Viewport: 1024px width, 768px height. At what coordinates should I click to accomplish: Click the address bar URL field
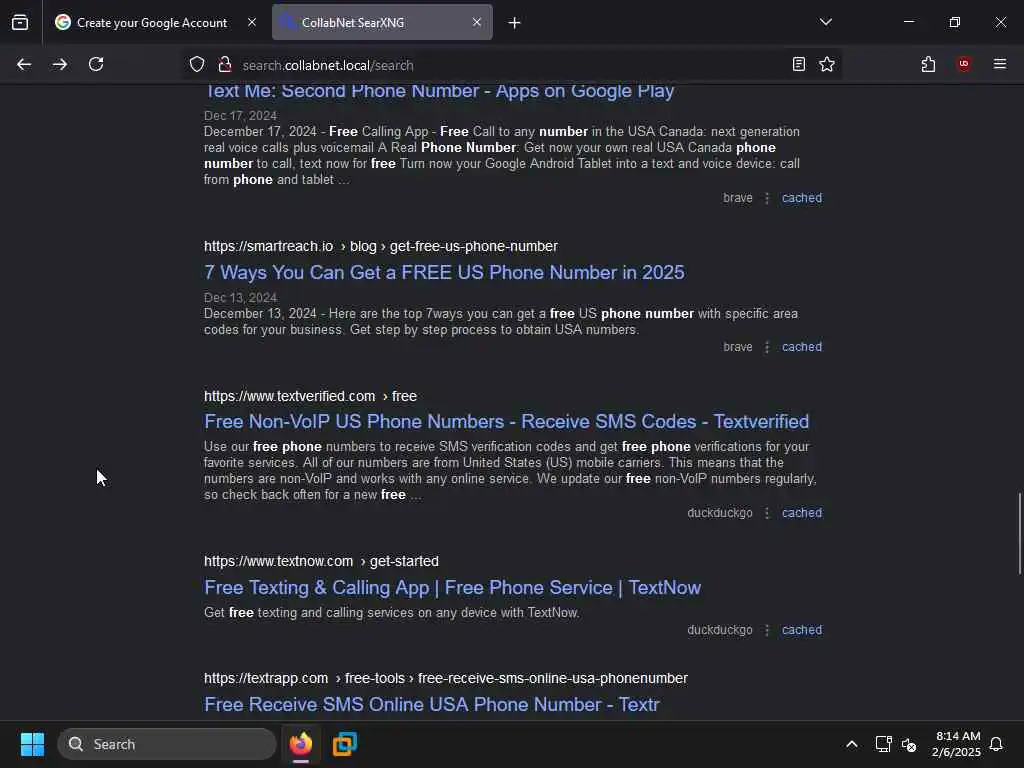[513, 65]
